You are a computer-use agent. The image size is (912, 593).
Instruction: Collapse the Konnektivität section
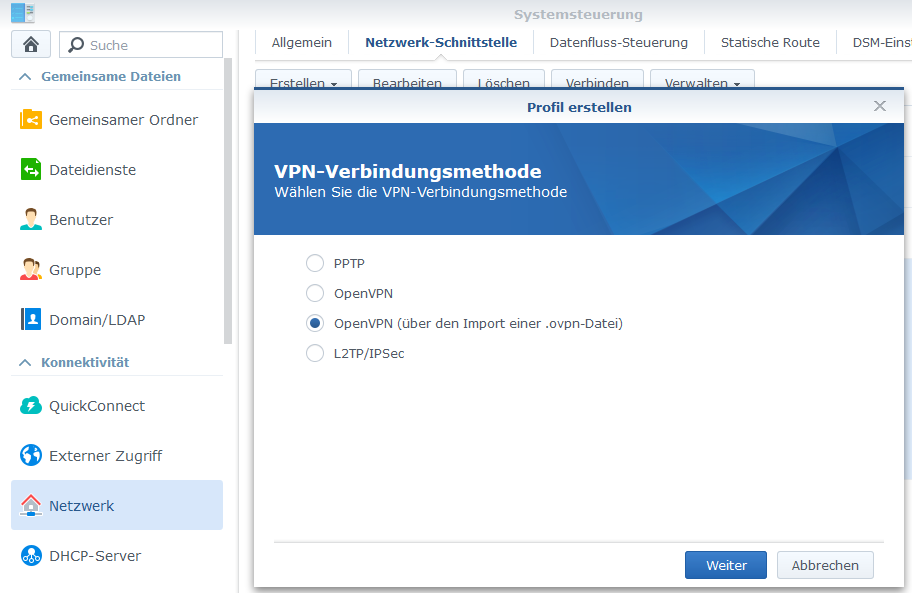point(25,363)
